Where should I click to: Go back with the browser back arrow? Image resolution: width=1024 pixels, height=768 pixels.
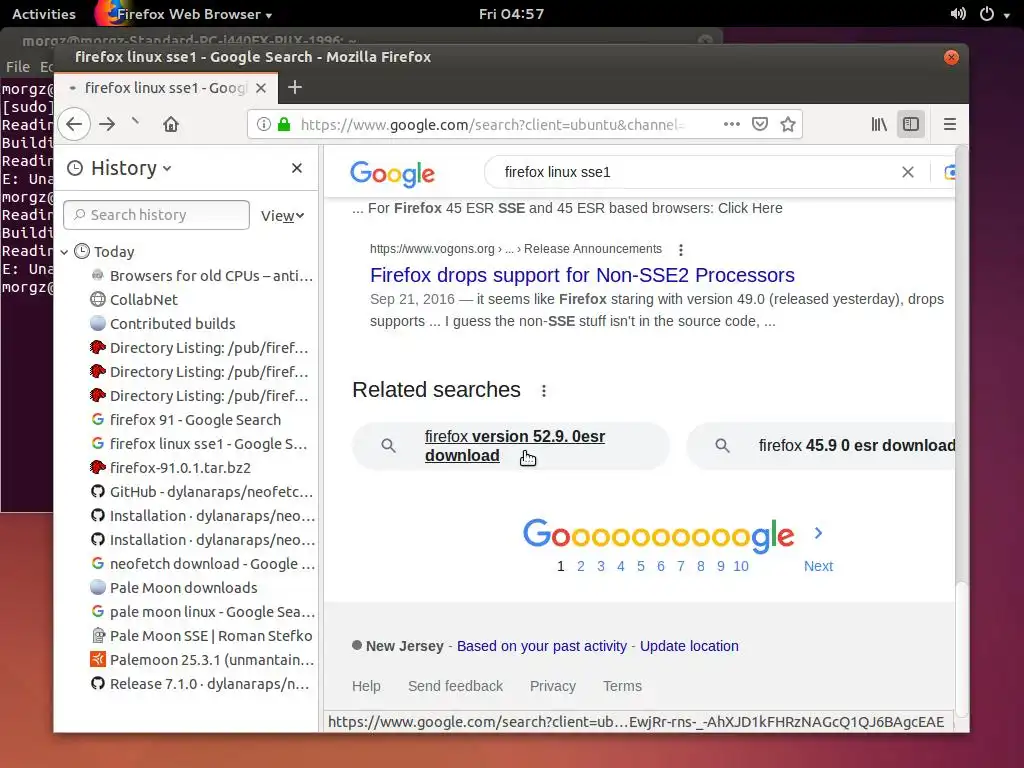pos(74,124)
